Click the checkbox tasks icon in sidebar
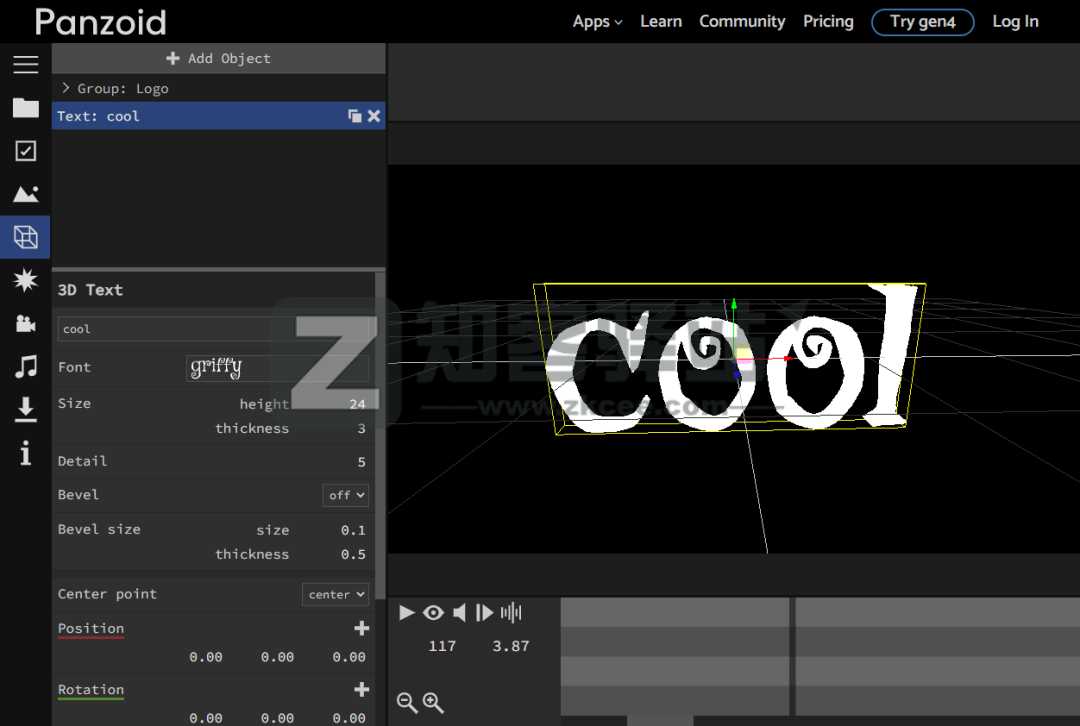The height and width of the screenshot is (726, 1080). (25, 151)
